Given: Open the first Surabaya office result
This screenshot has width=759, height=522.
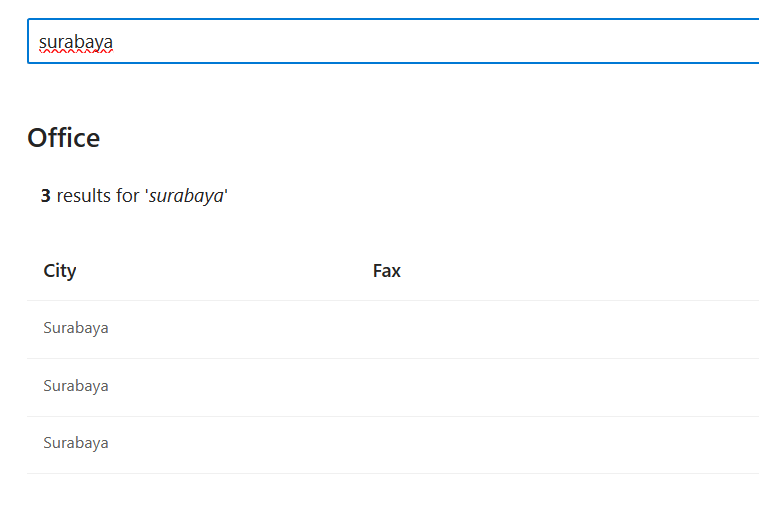Looking at the screenshot, I should pos(76,328).
